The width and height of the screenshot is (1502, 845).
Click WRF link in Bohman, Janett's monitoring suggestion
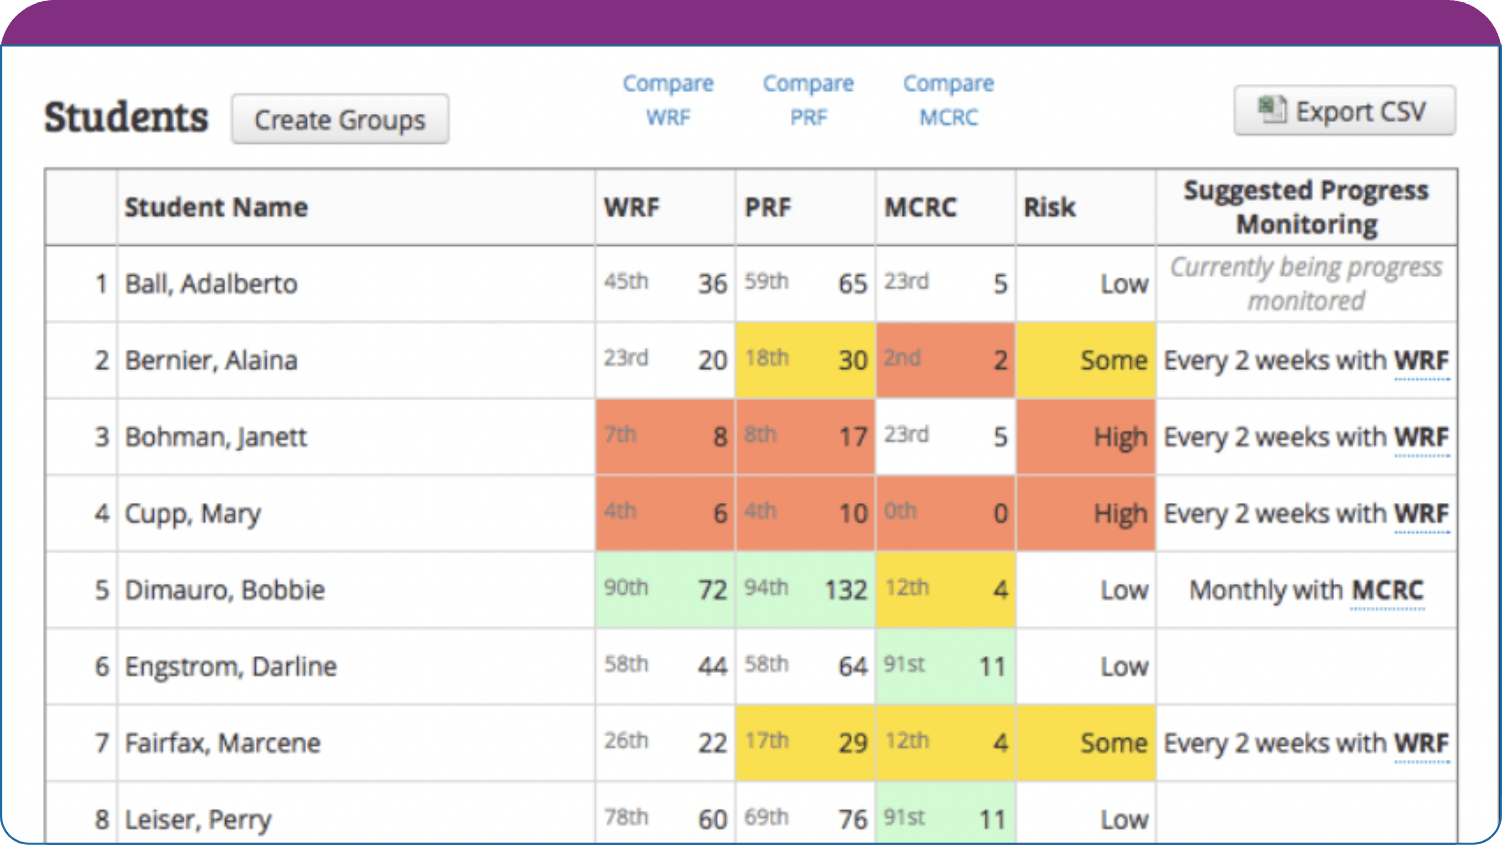[x=1422, y=437]
